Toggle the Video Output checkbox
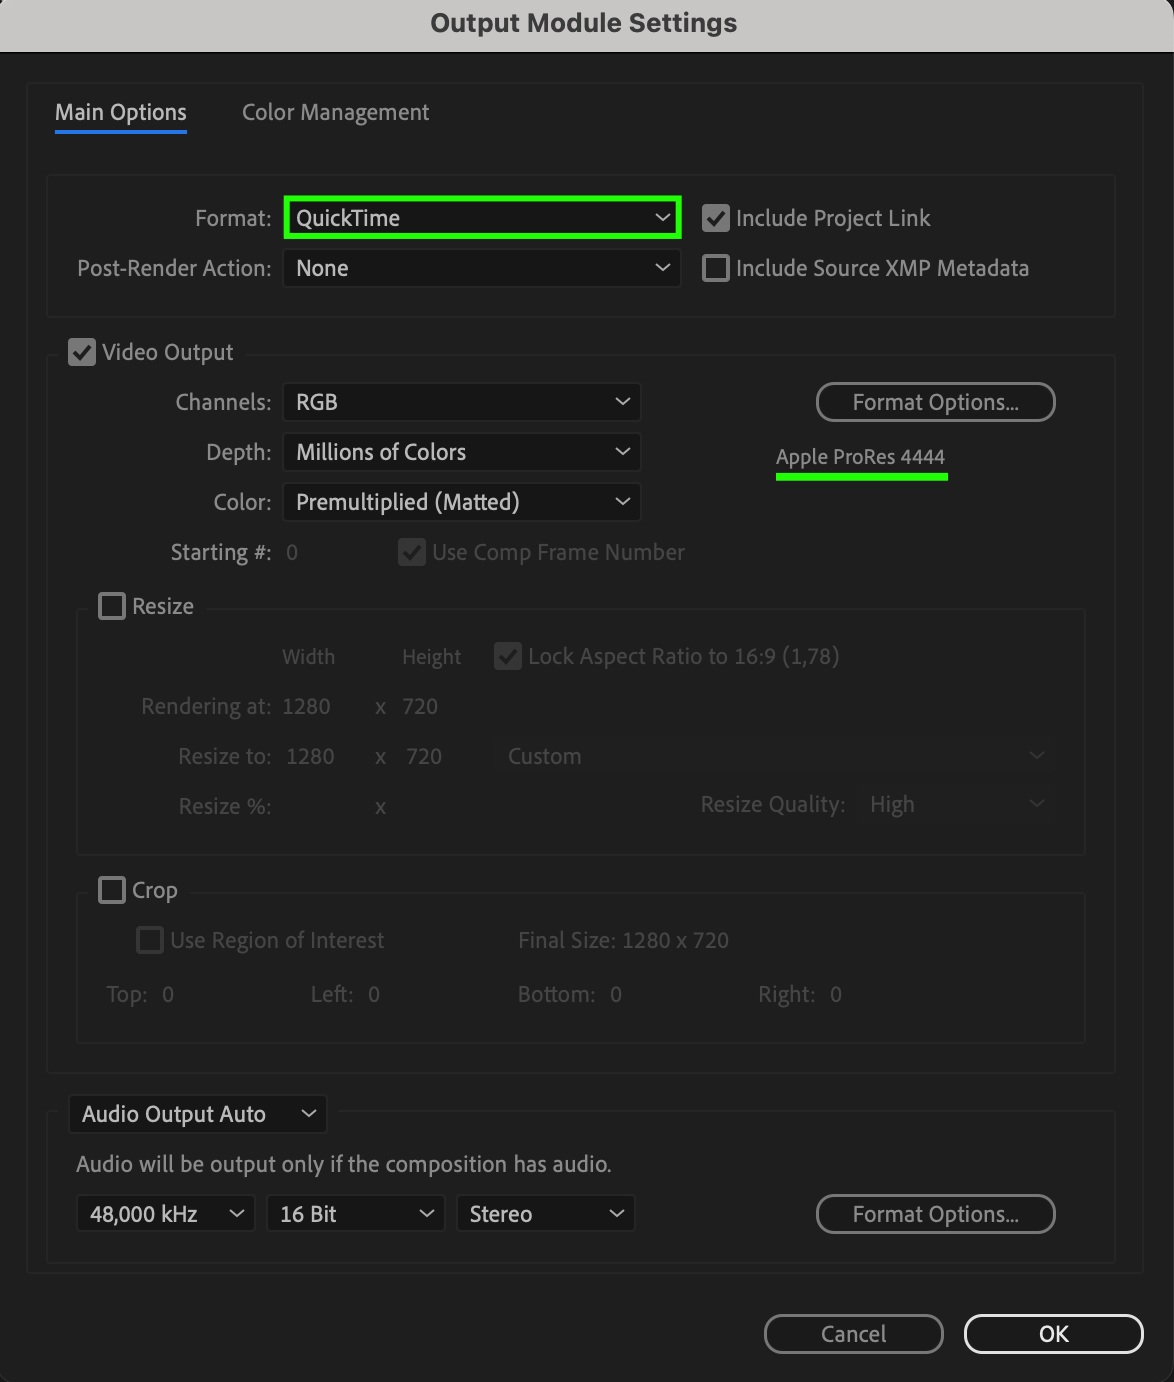1174x1382 pixels. click(x=82, y=352)
